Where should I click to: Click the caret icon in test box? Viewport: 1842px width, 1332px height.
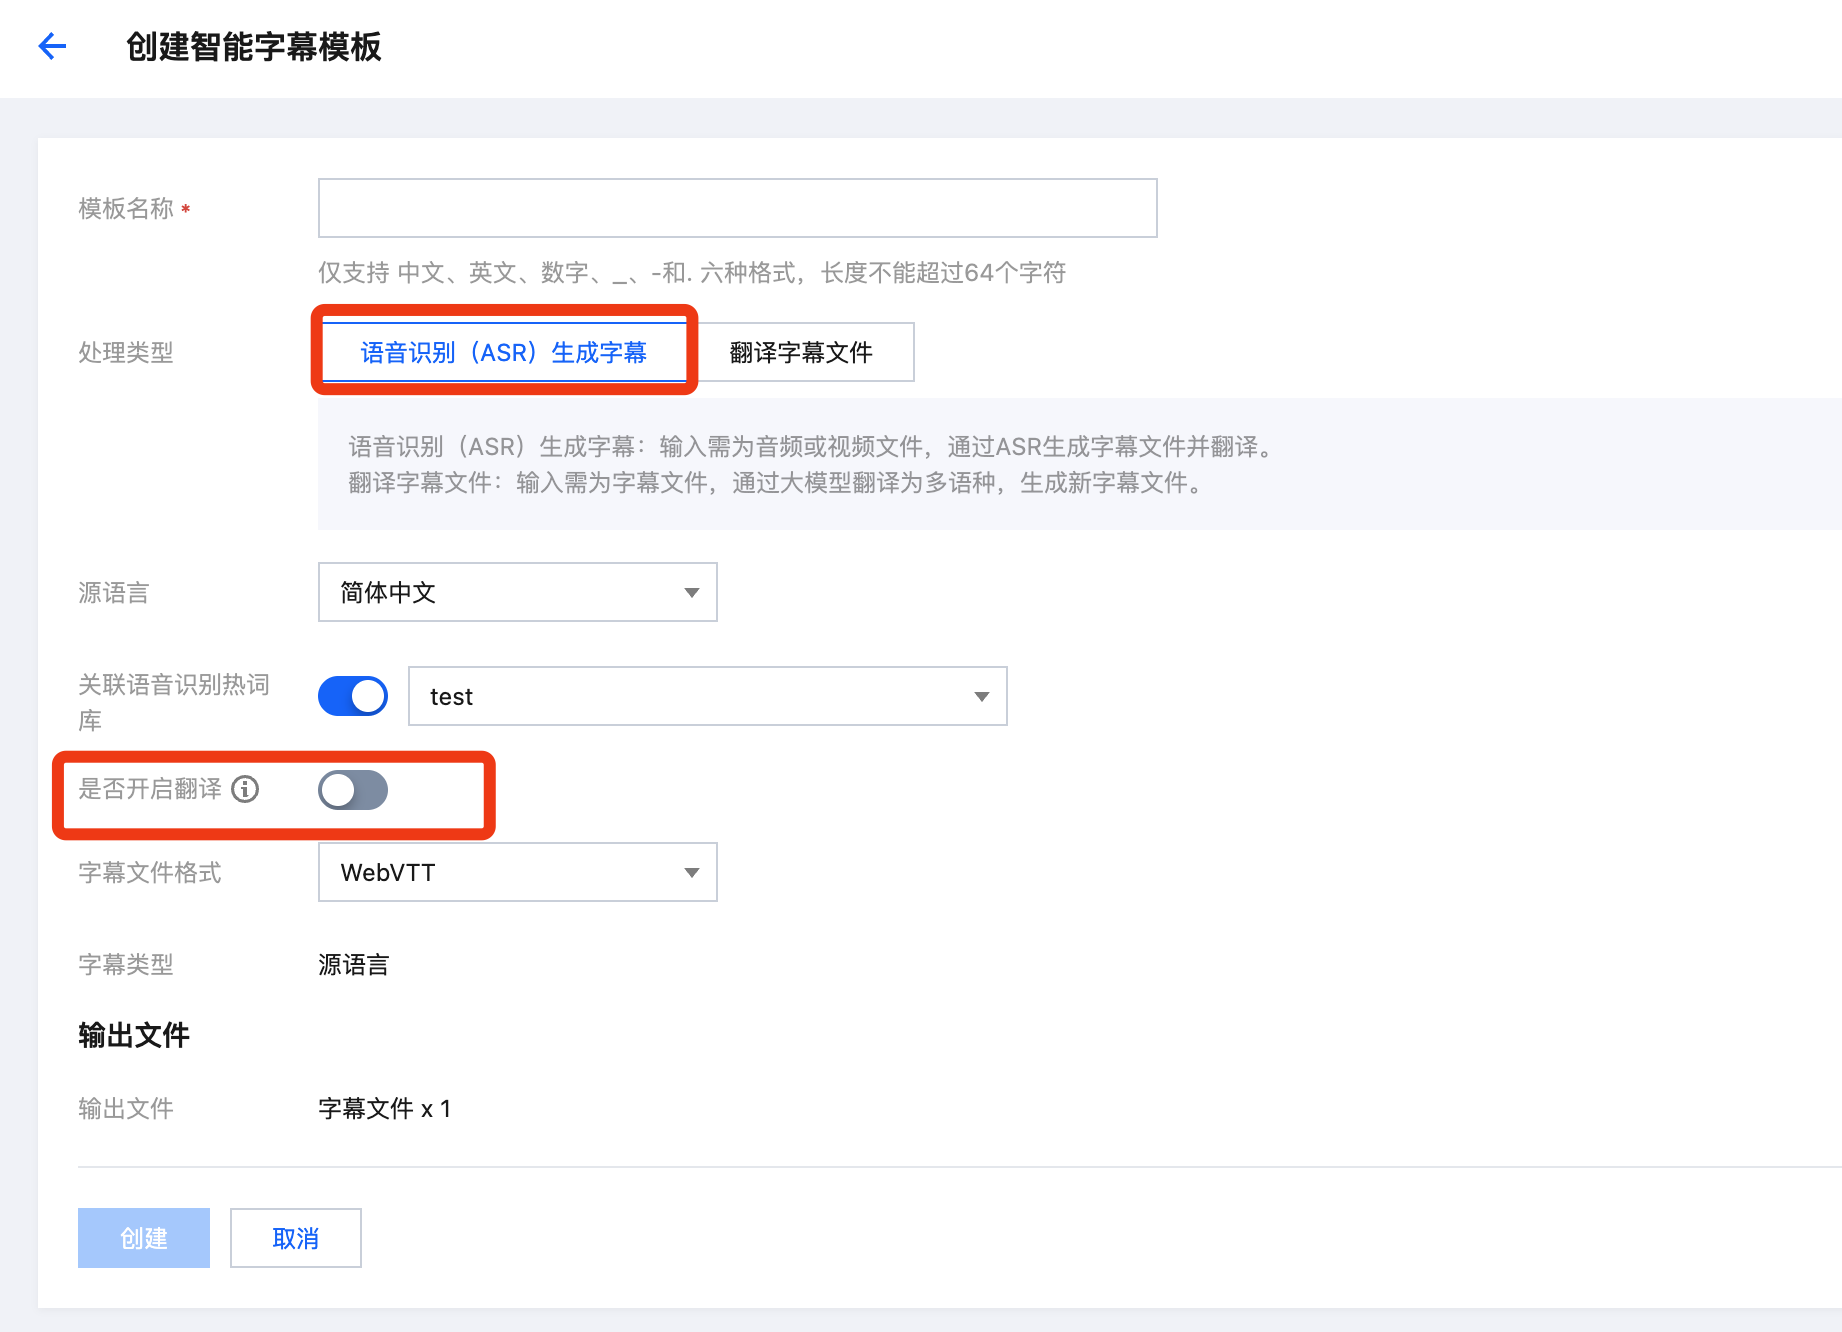coord(981,697)
